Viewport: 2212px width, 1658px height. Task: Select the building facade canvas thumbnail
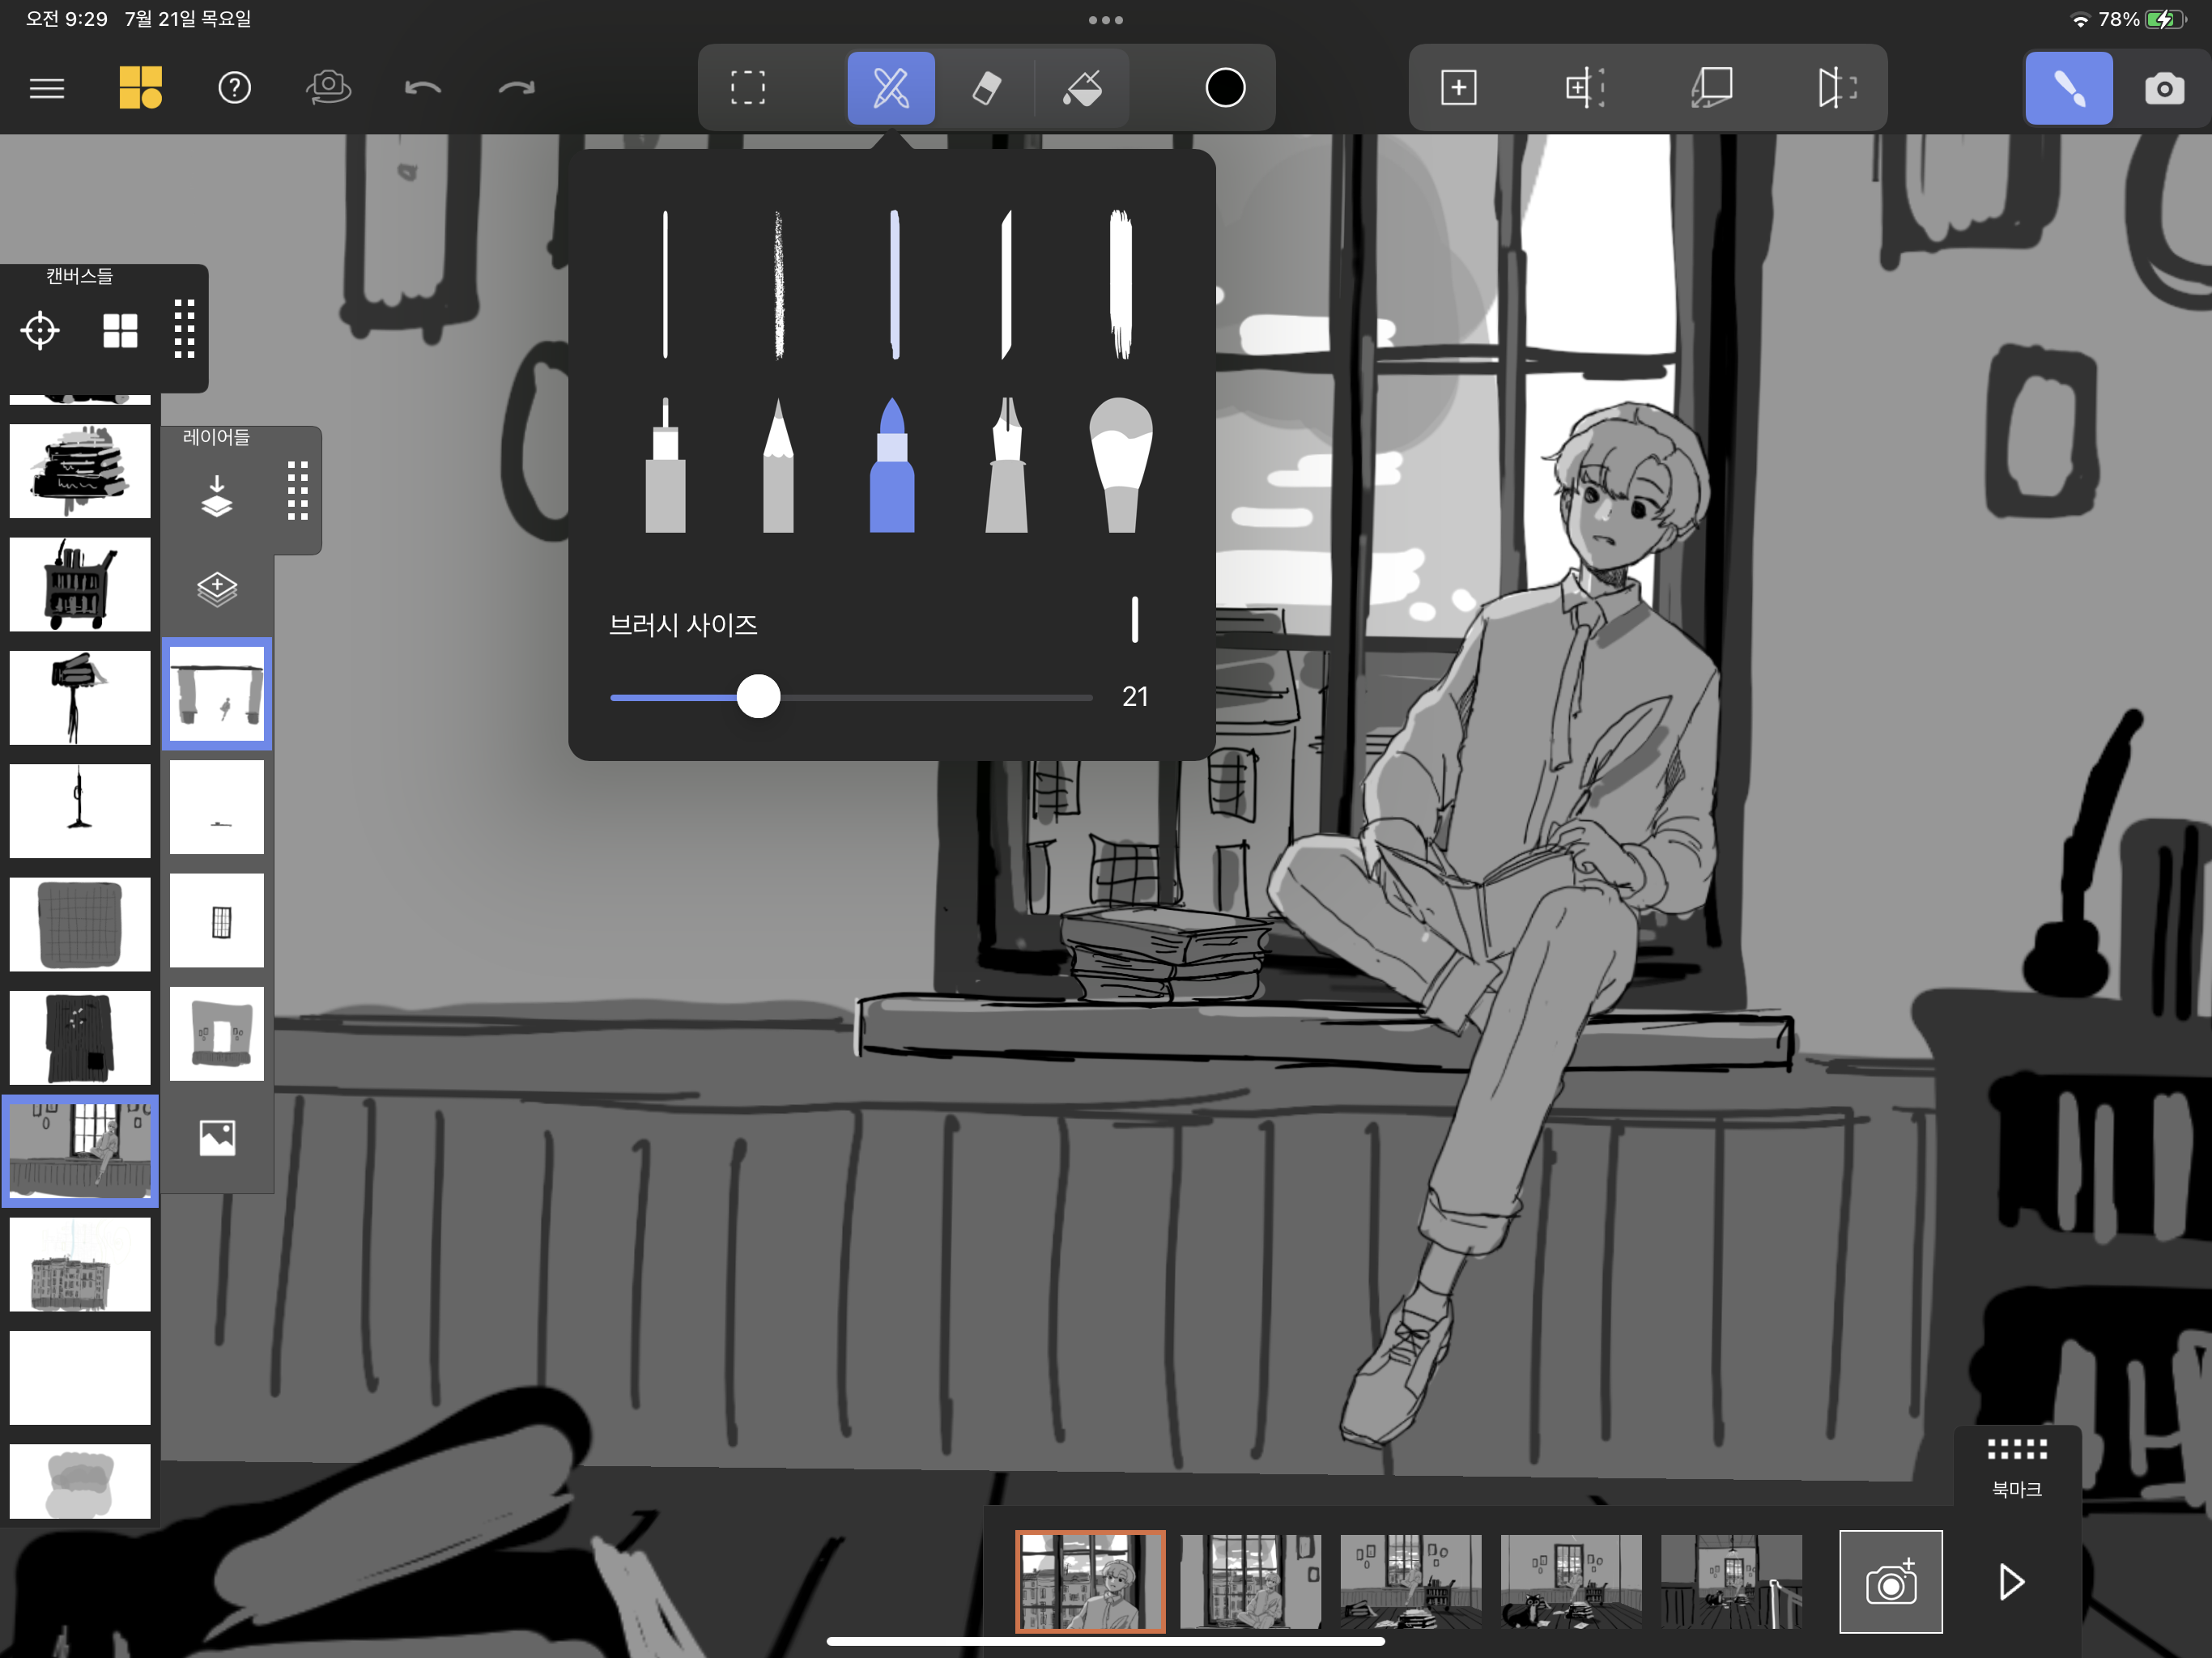[80, 1265]
